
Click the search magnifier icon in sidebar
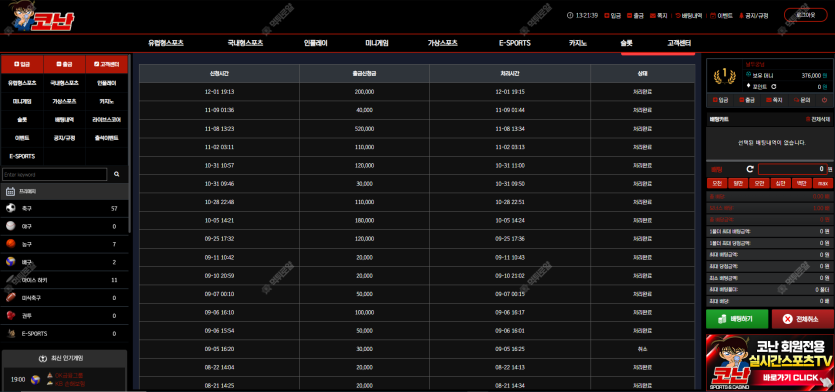(x=117, y=174)
